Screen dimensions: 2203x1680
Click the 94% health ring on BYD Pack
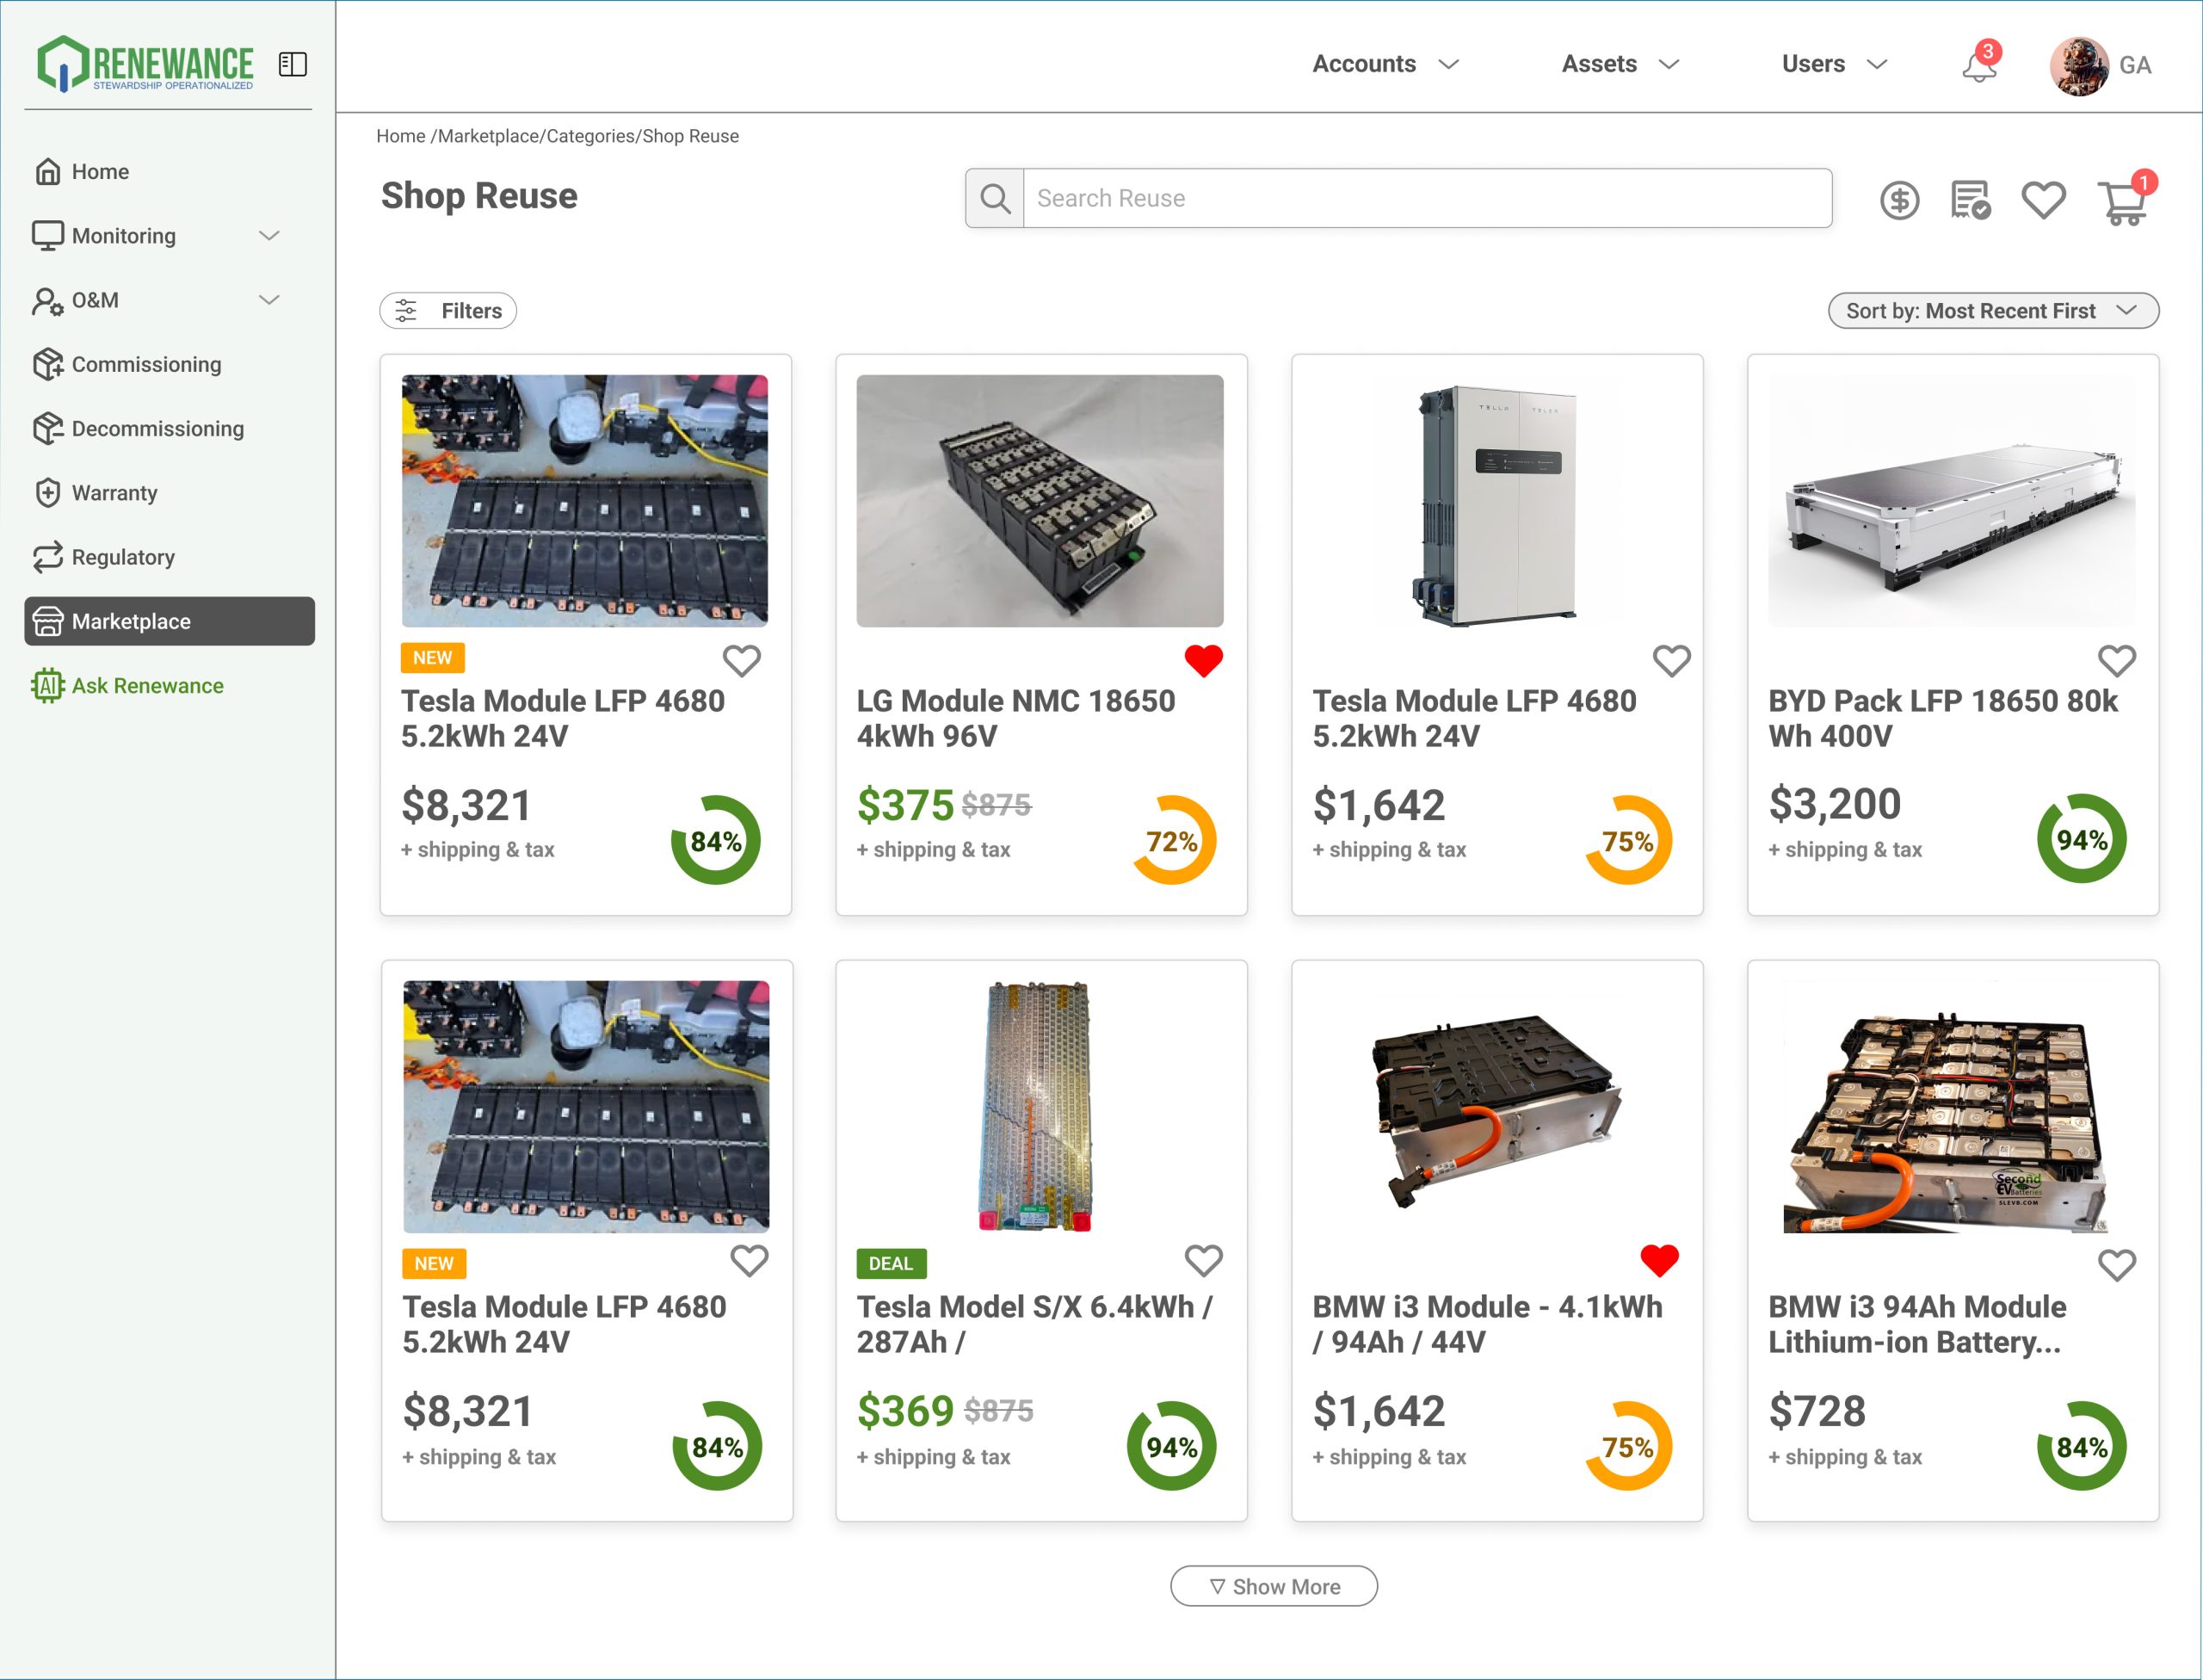pyautogui.click(x=2081, y=839)
